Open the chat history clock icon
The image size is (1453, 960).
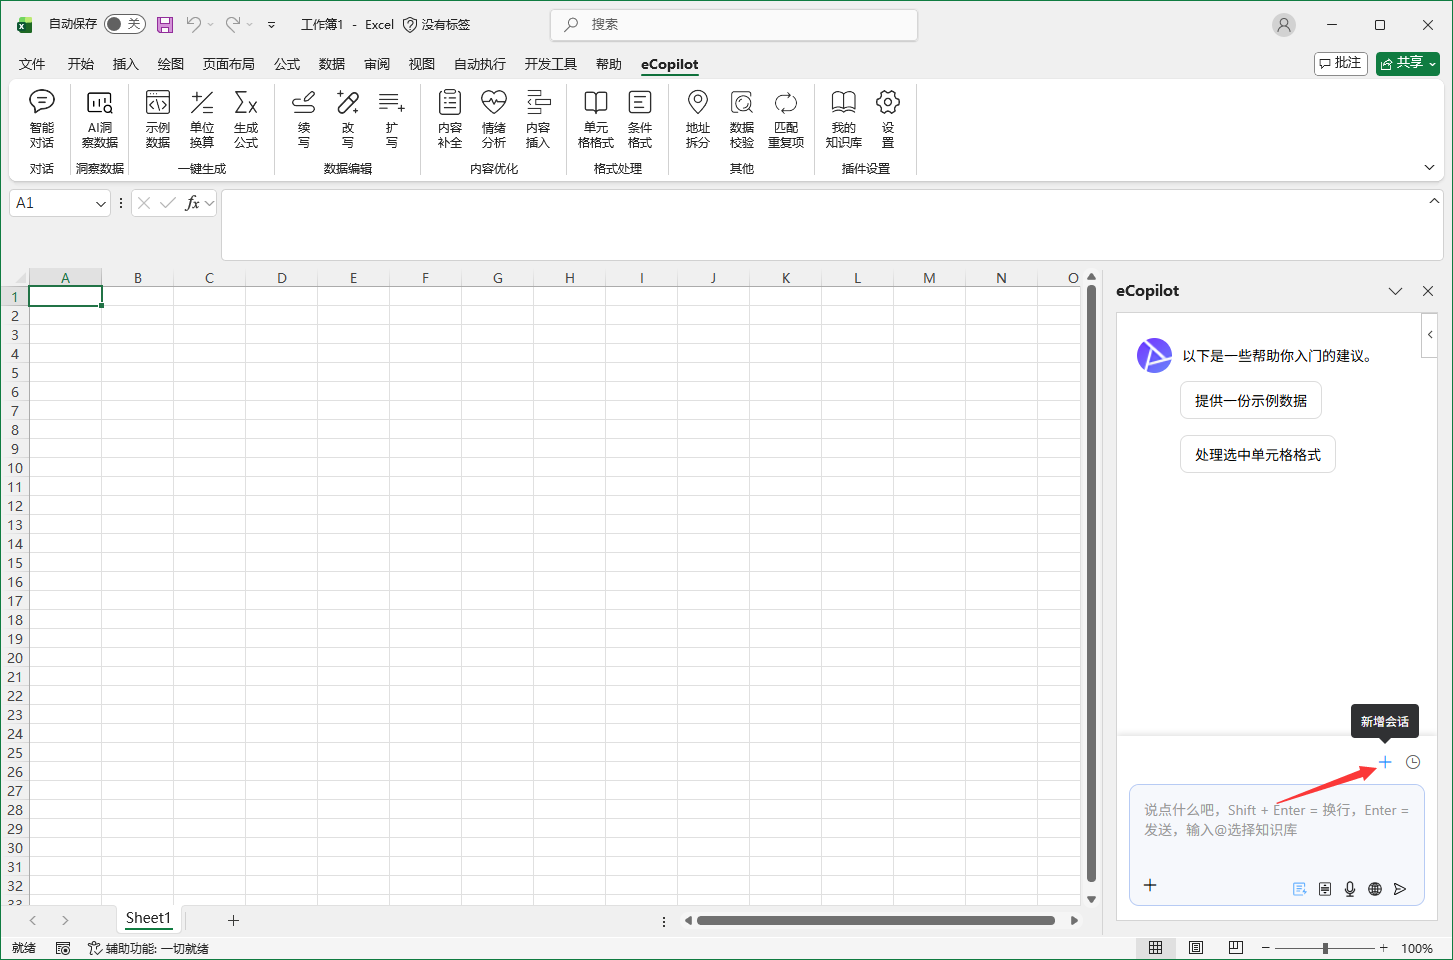(1413, 762)
